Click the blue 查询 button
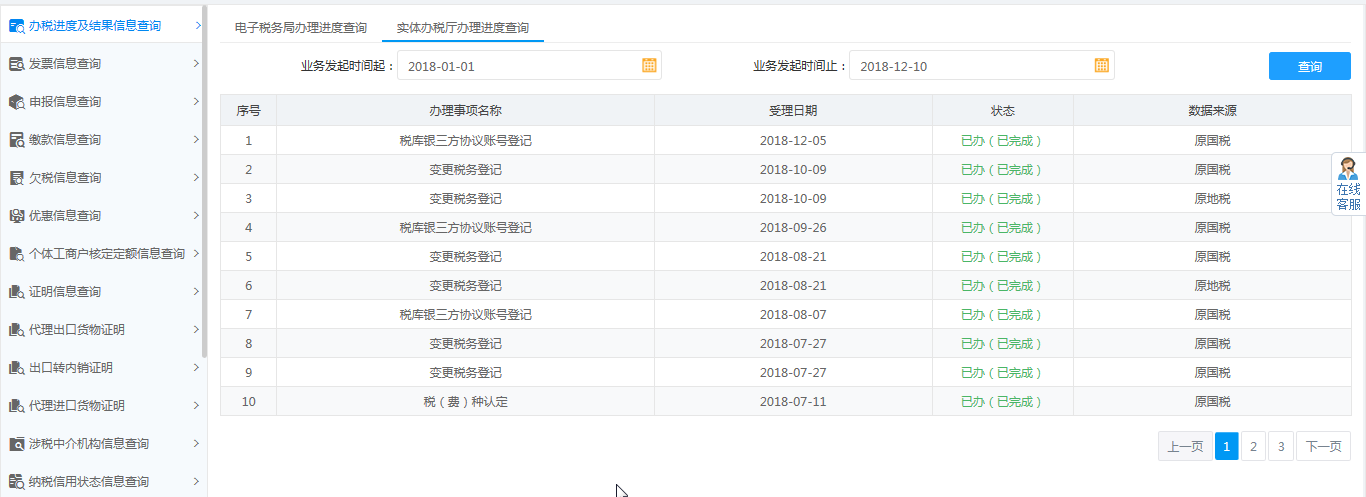Screen dimensions: 1366x497 [1309, 66]
